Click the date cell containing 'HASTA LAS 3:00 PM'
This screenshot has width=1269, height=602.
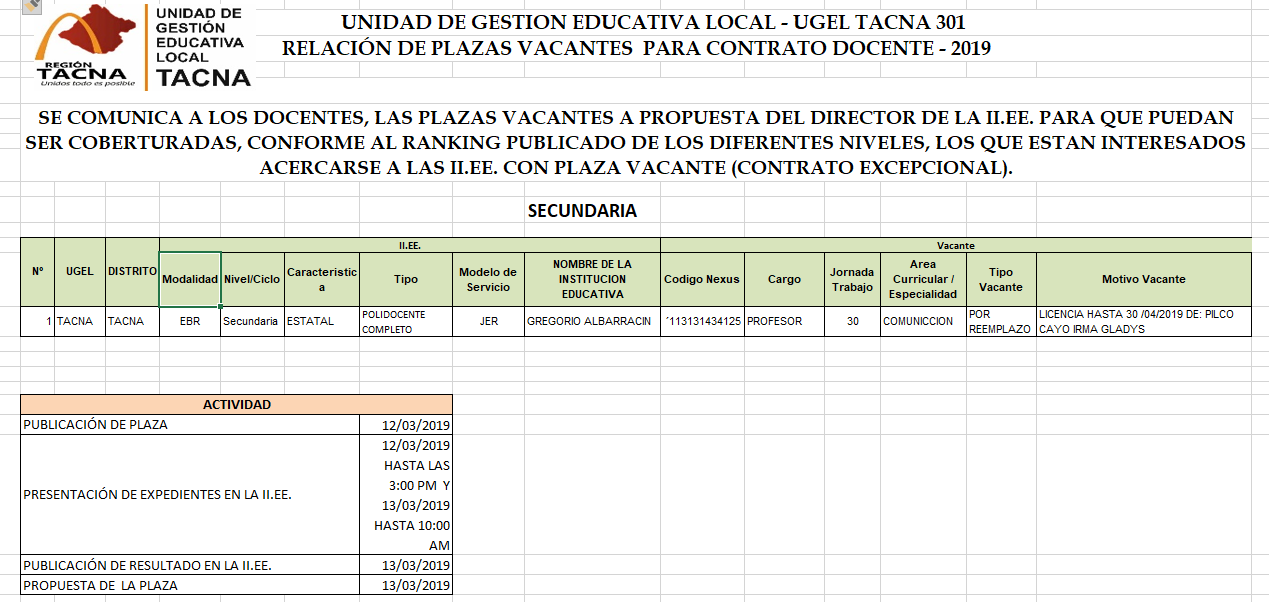[406, 495]
